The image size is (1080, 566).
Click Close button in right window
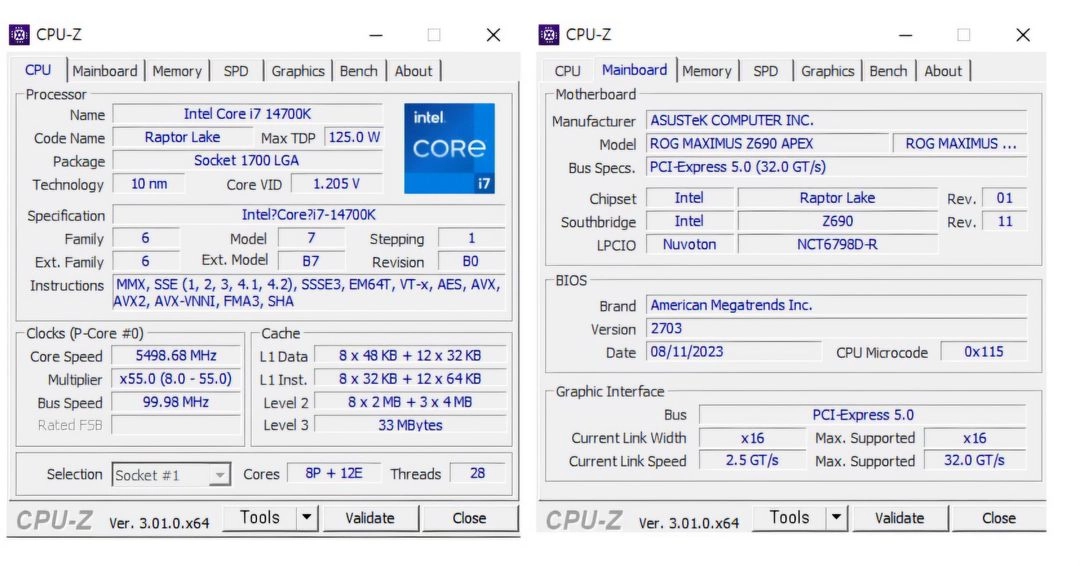pyautogui.click(x=999, y=518)
